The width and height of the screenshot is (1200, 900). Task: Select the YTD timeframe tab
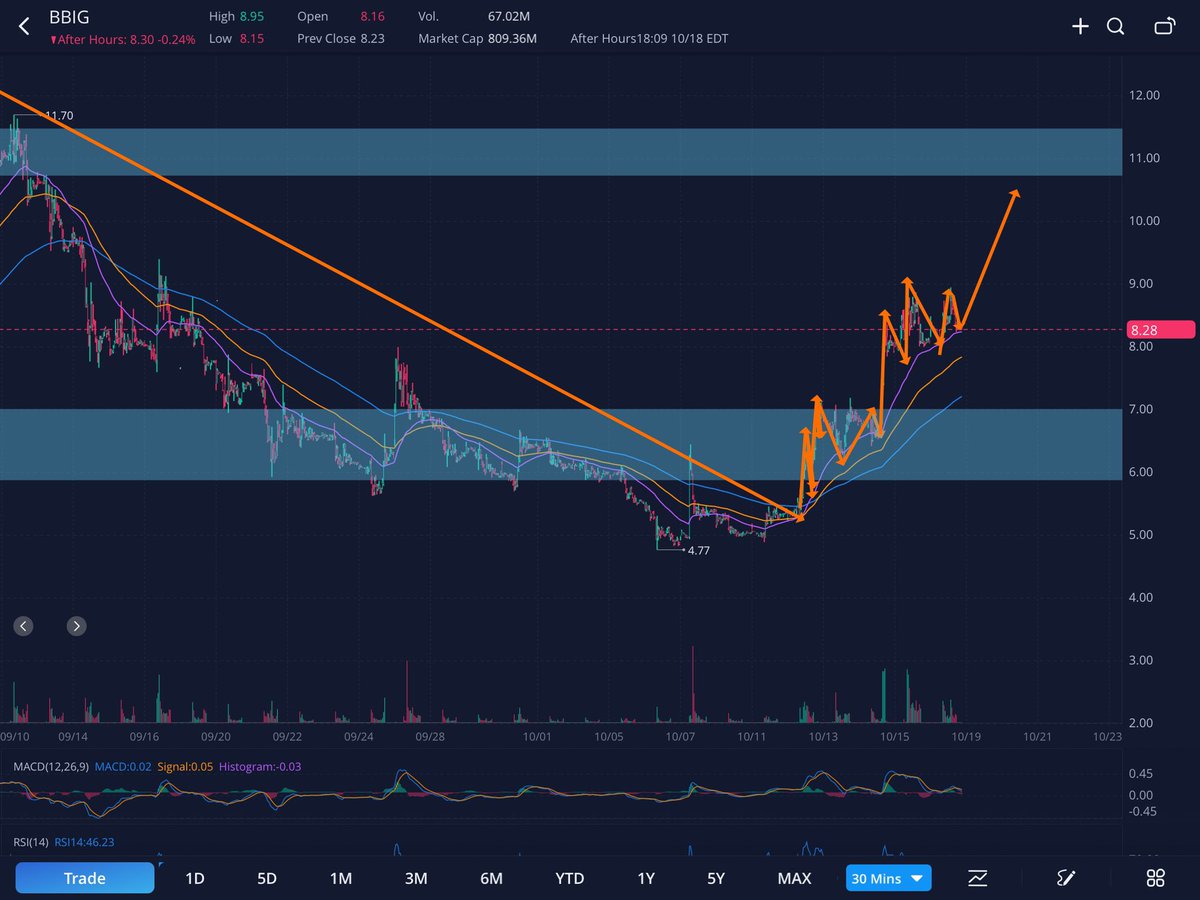click(570, 879)
